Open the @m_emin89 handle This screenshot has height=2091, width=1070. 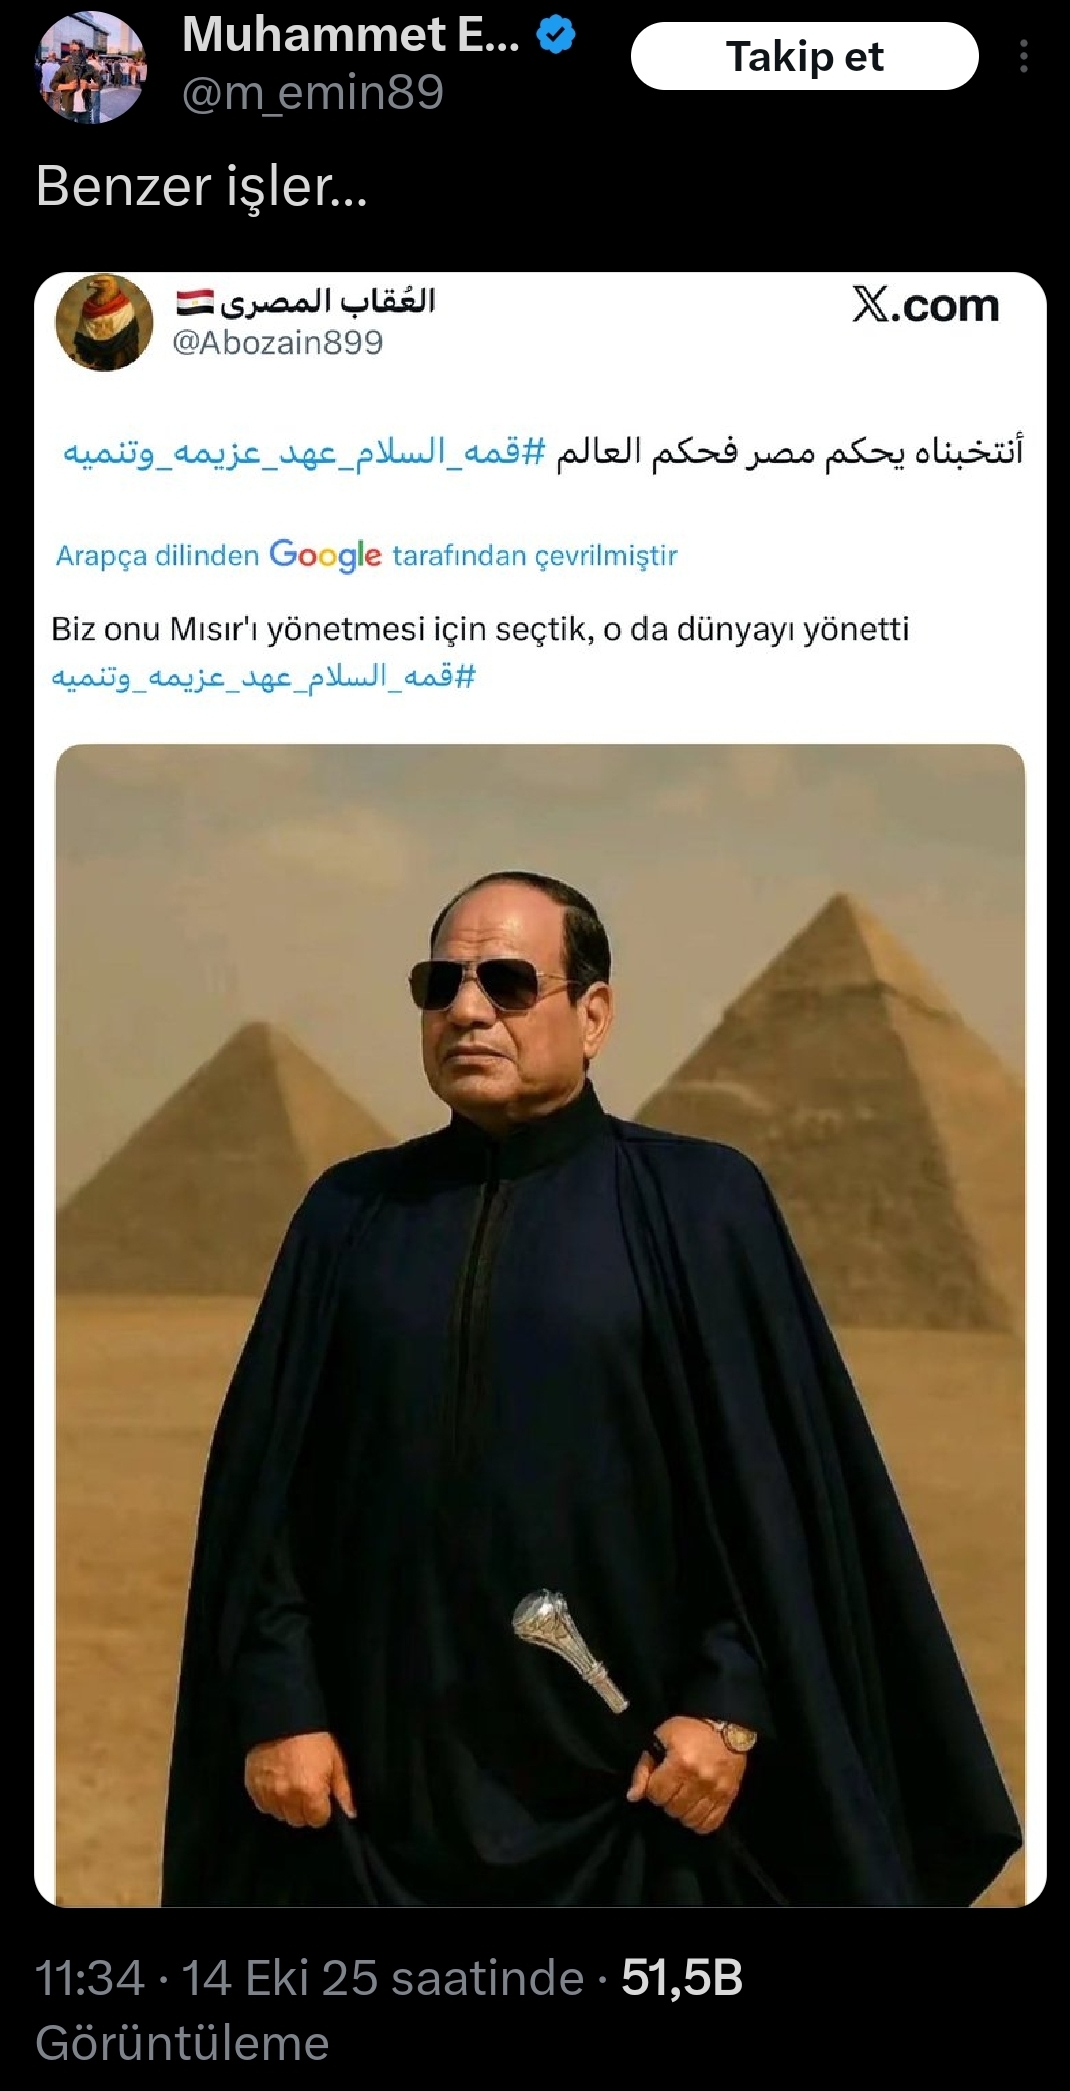point(313,93)
